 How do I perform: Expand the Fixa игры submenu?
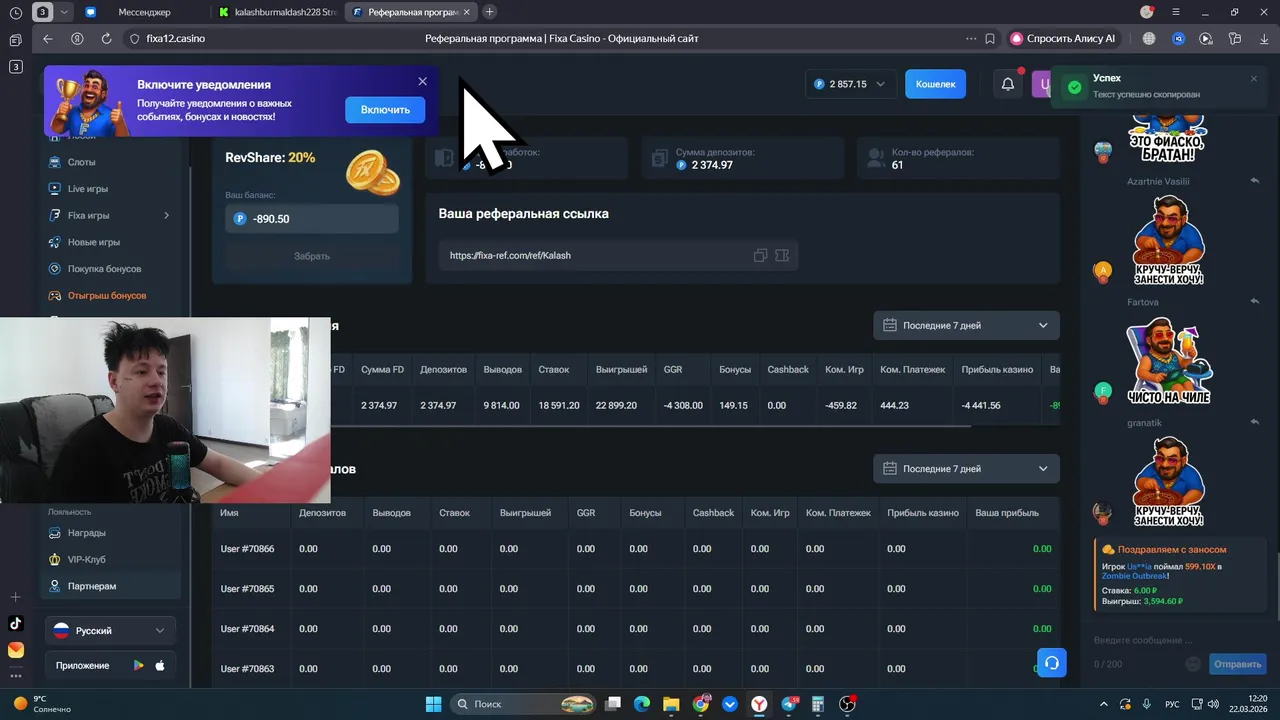coord(166,215)
